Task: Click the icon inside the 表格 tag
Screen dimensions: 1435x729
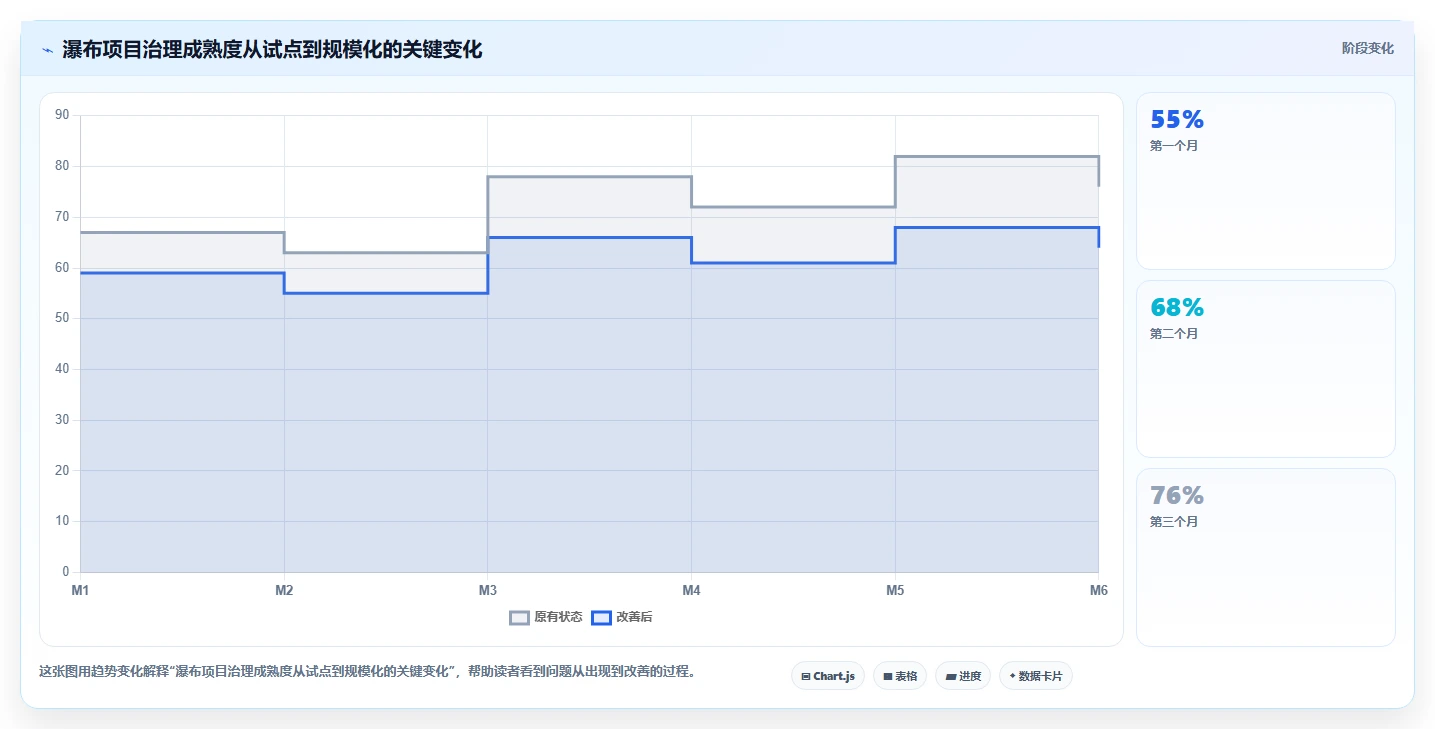Action: [888, 677]
